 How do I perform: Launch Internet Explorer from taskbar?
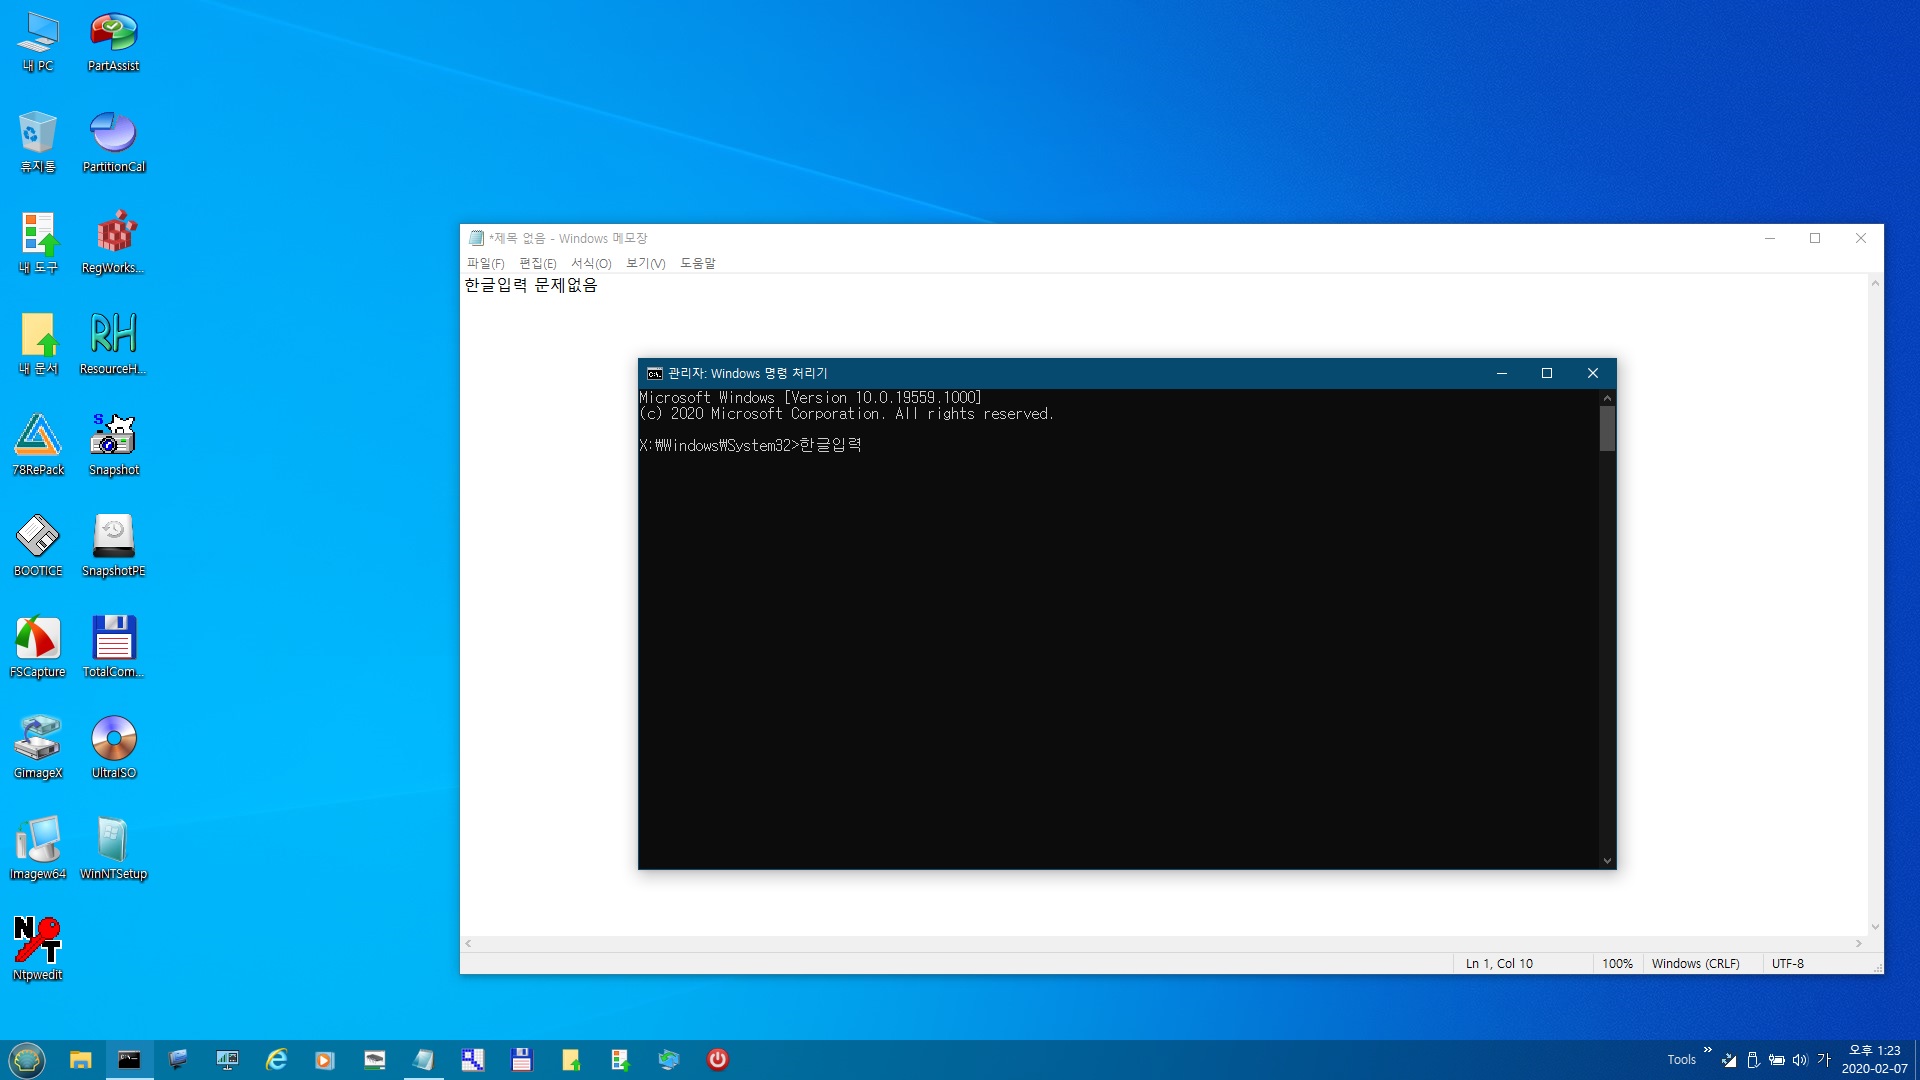[x=276, y=1060]
